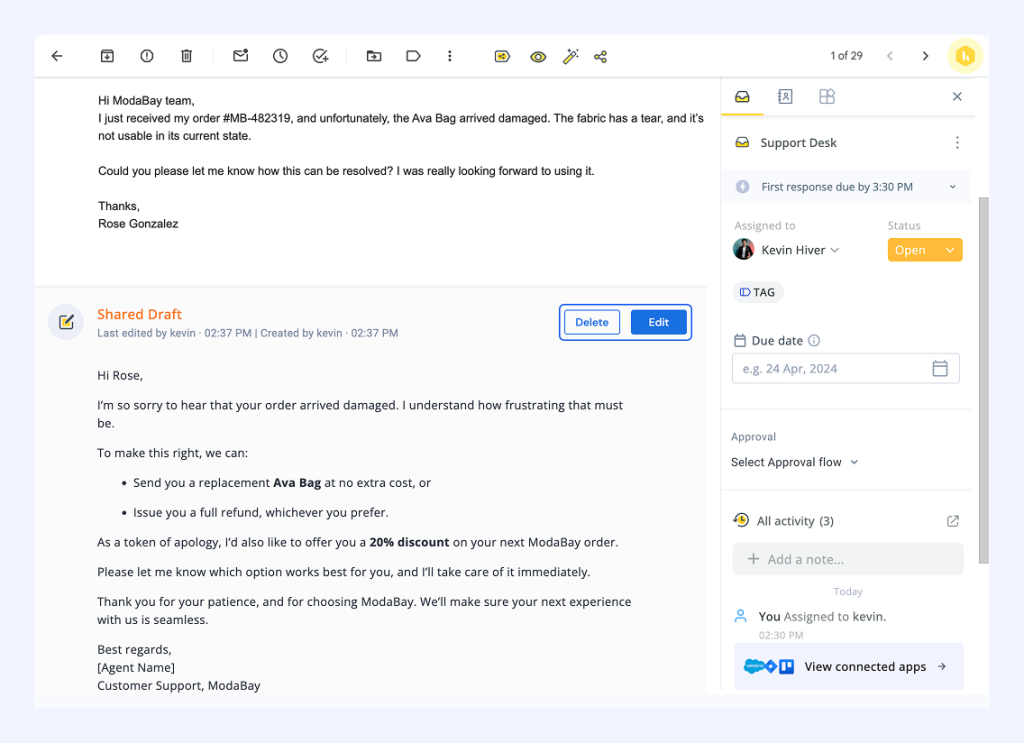Click 'You Assigned to kevin.' activity entry
This screenshot has height=743, width=1024.
click(822, 616)
